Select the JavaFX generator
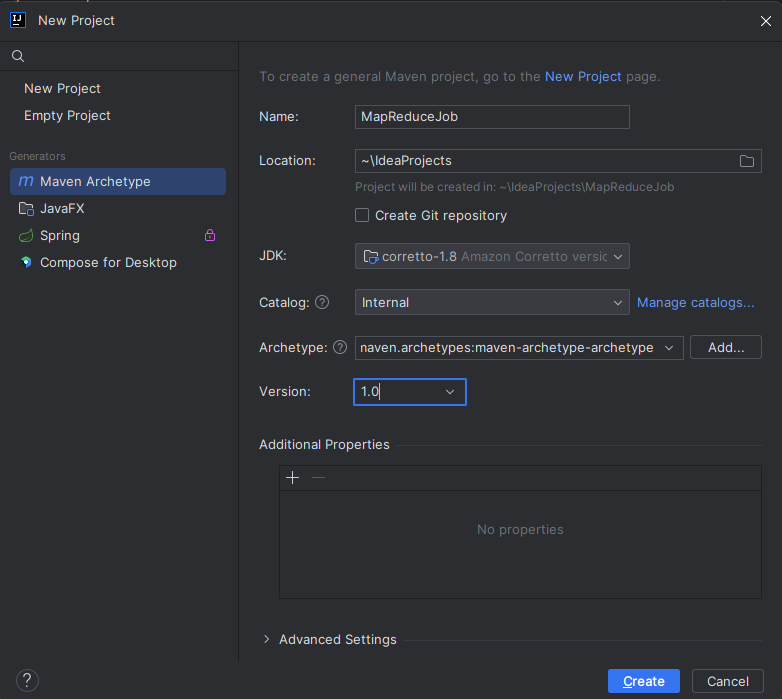Screen dimensions: 782x699 pyautogui.click(x=62, y=208)
